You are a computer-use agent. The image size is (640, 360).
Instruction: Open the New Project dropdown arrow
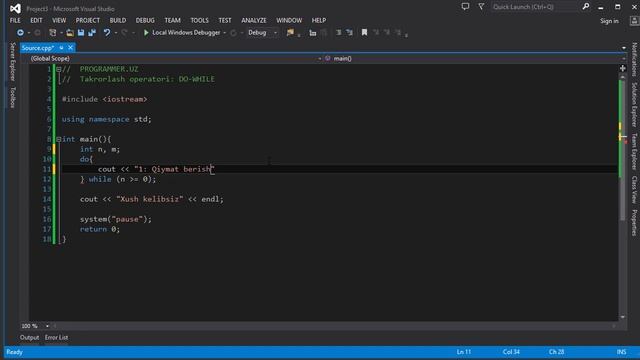point(61,33)
